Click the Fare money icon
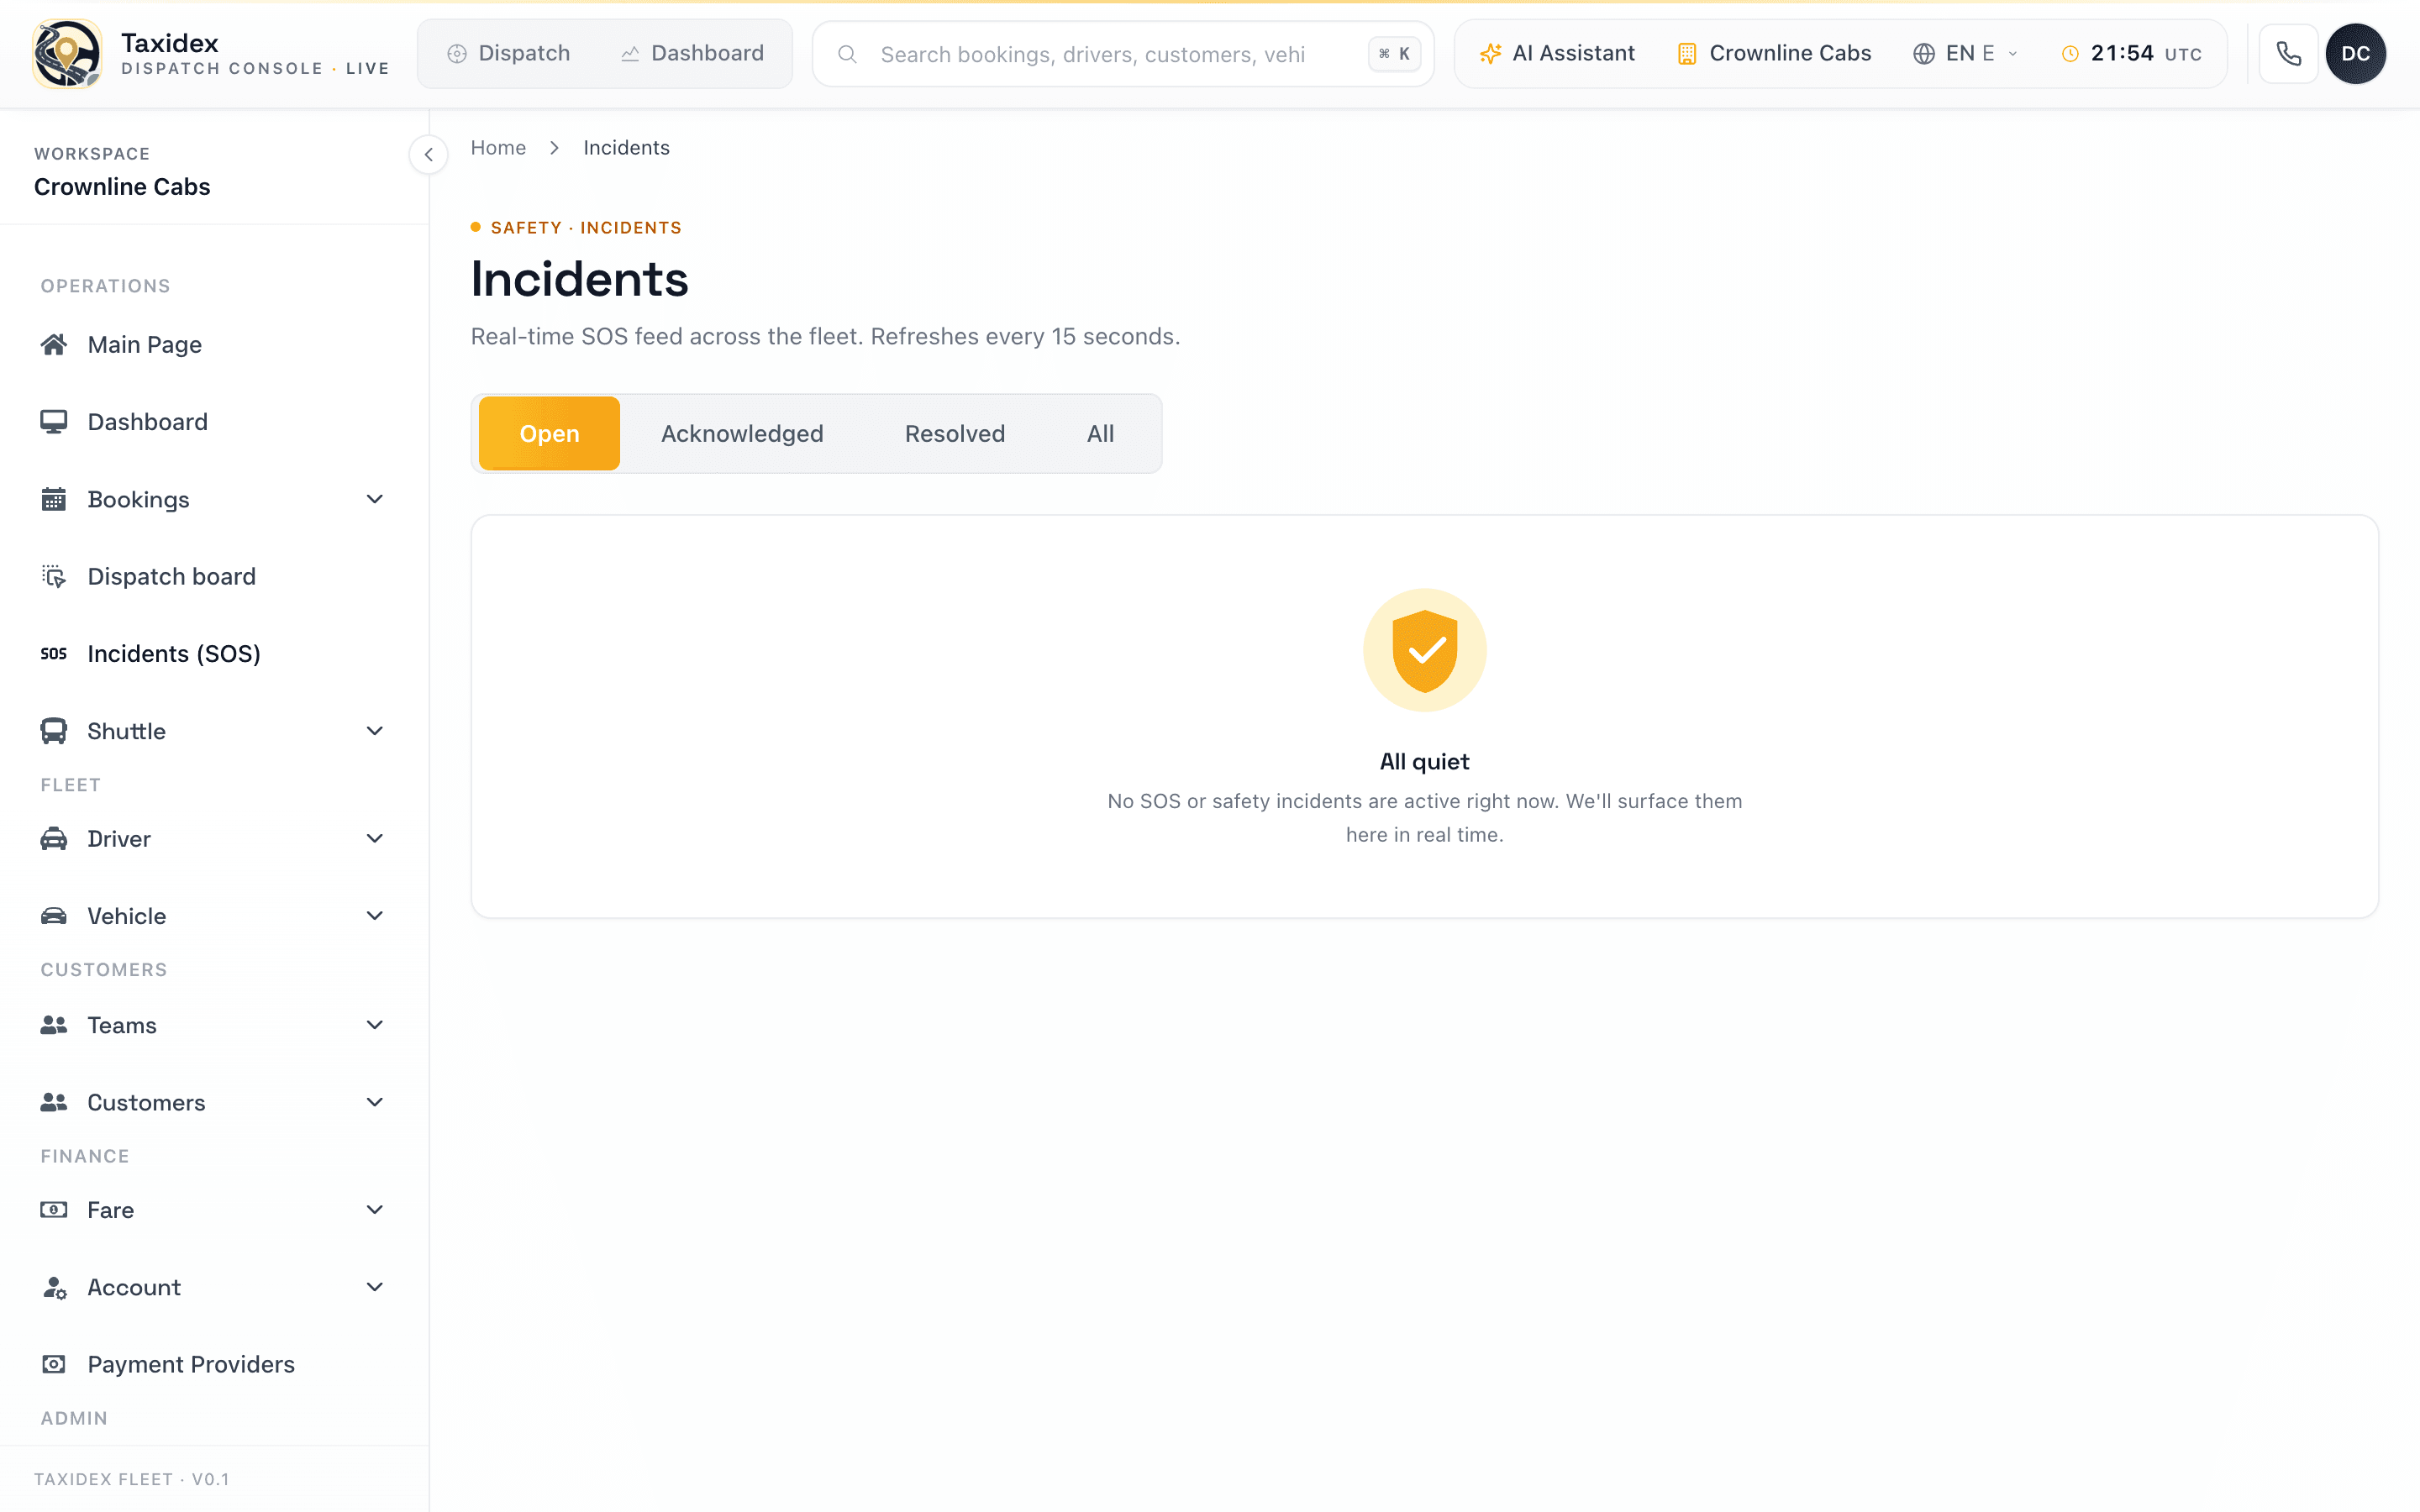 click(54, 1210)
